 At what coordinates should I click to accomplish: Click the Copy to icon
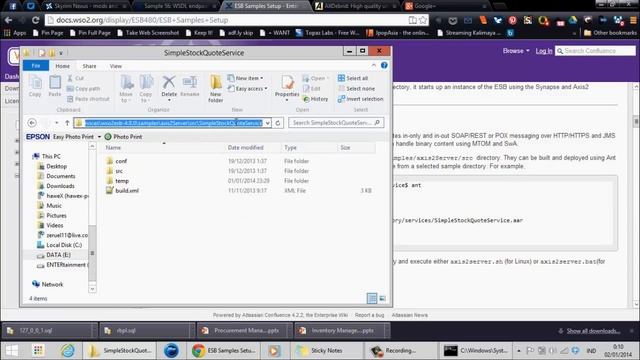point(146,88)
